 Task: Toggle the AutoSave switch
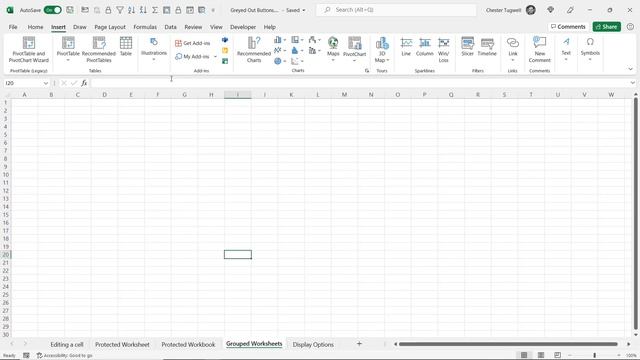(x=53, y=10)
